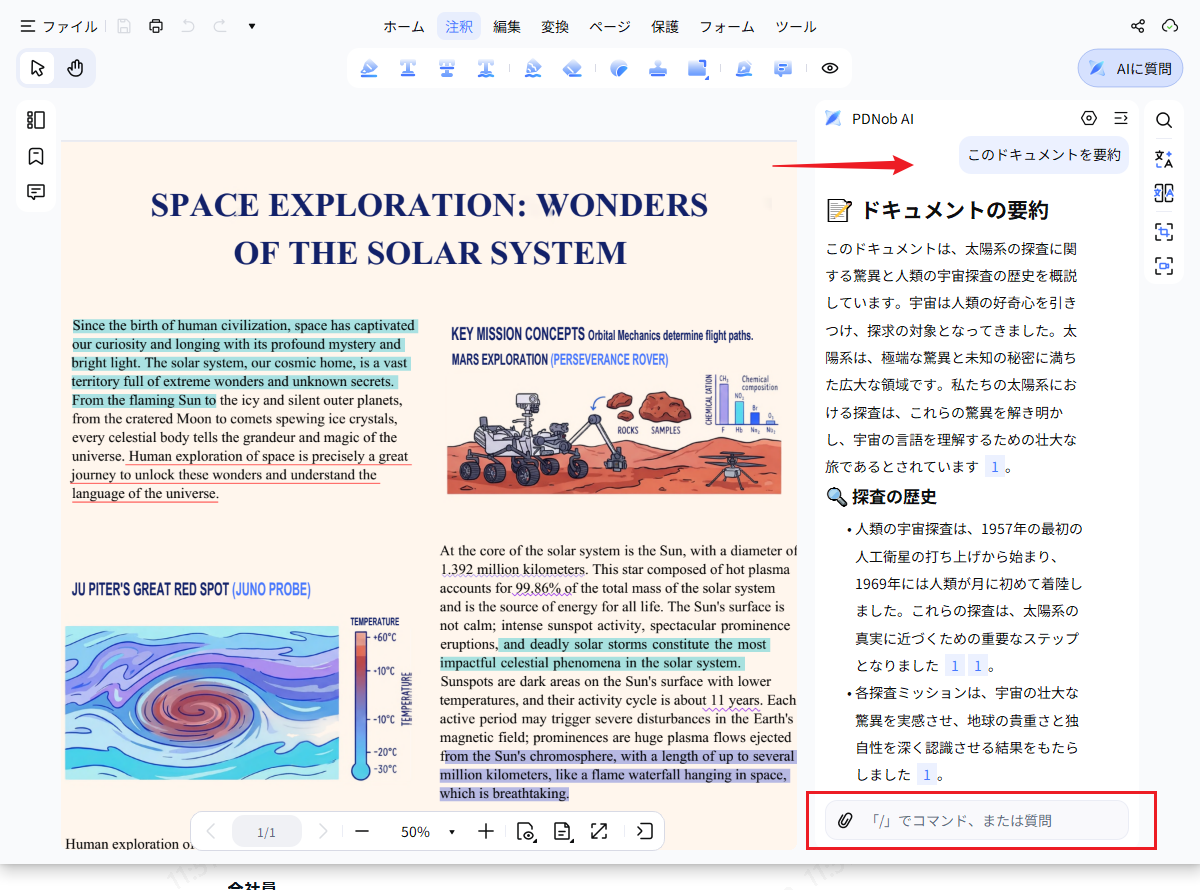Switch to the ページ tab
Image resolution: width=1200 pixels, height=890 pixels.
610,27
